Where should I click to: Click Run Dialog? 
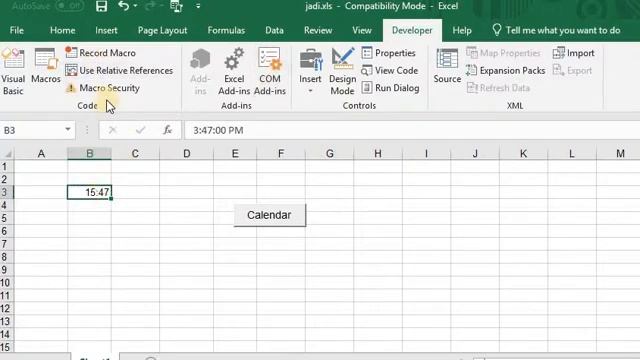pos(391,88)
